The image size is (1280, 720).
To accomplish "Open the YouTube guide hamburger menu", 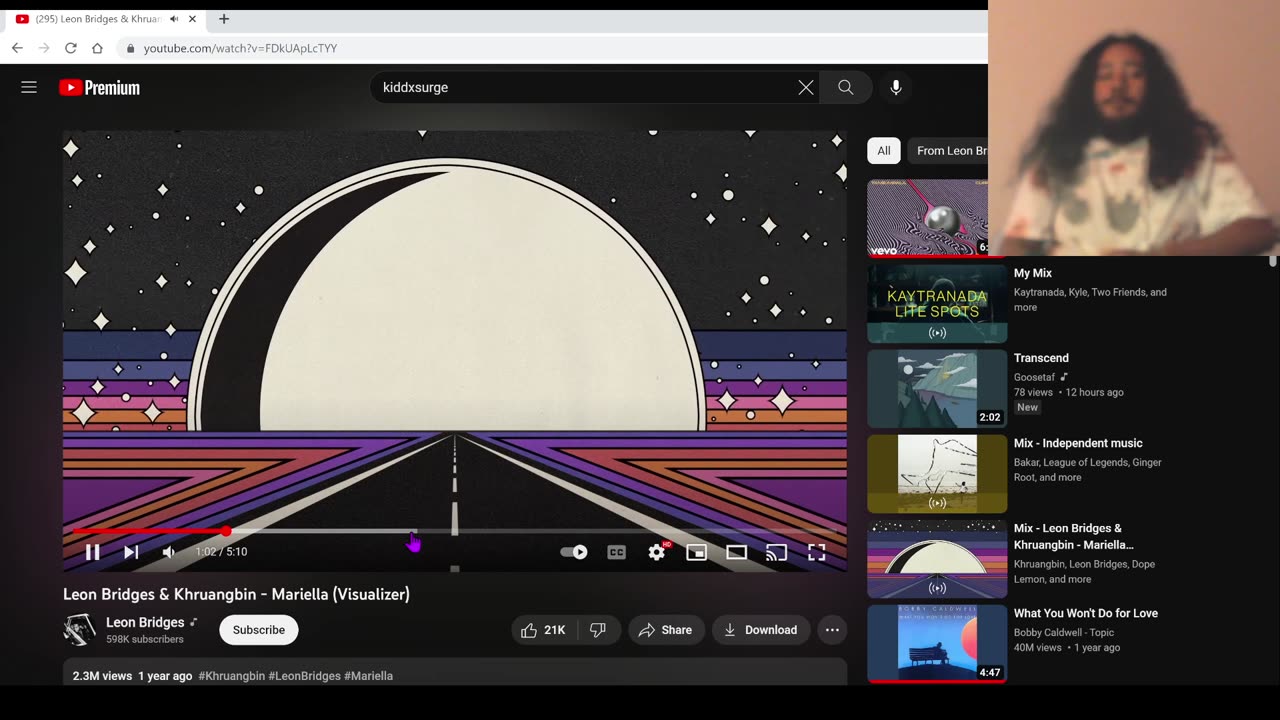I will point(29,87).
